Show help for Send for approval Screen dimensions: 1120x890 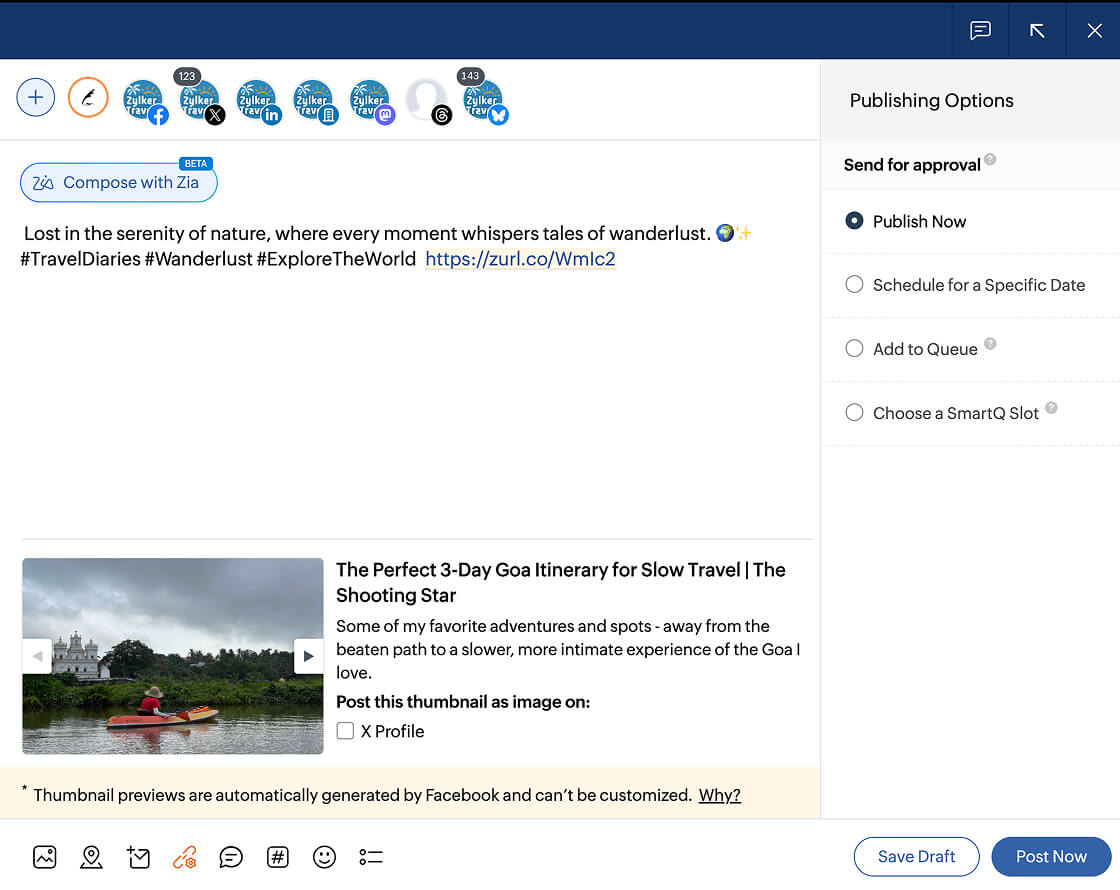(990, 159)
